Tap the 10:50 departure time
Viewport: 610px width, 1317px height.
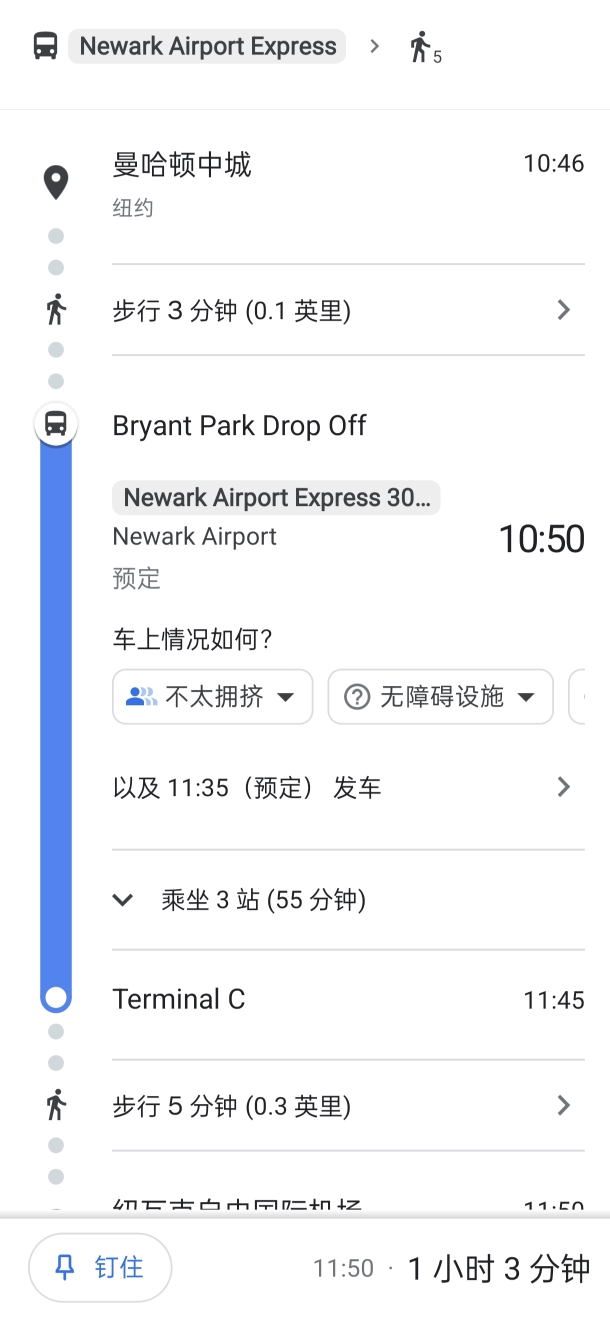coord(541,539)
